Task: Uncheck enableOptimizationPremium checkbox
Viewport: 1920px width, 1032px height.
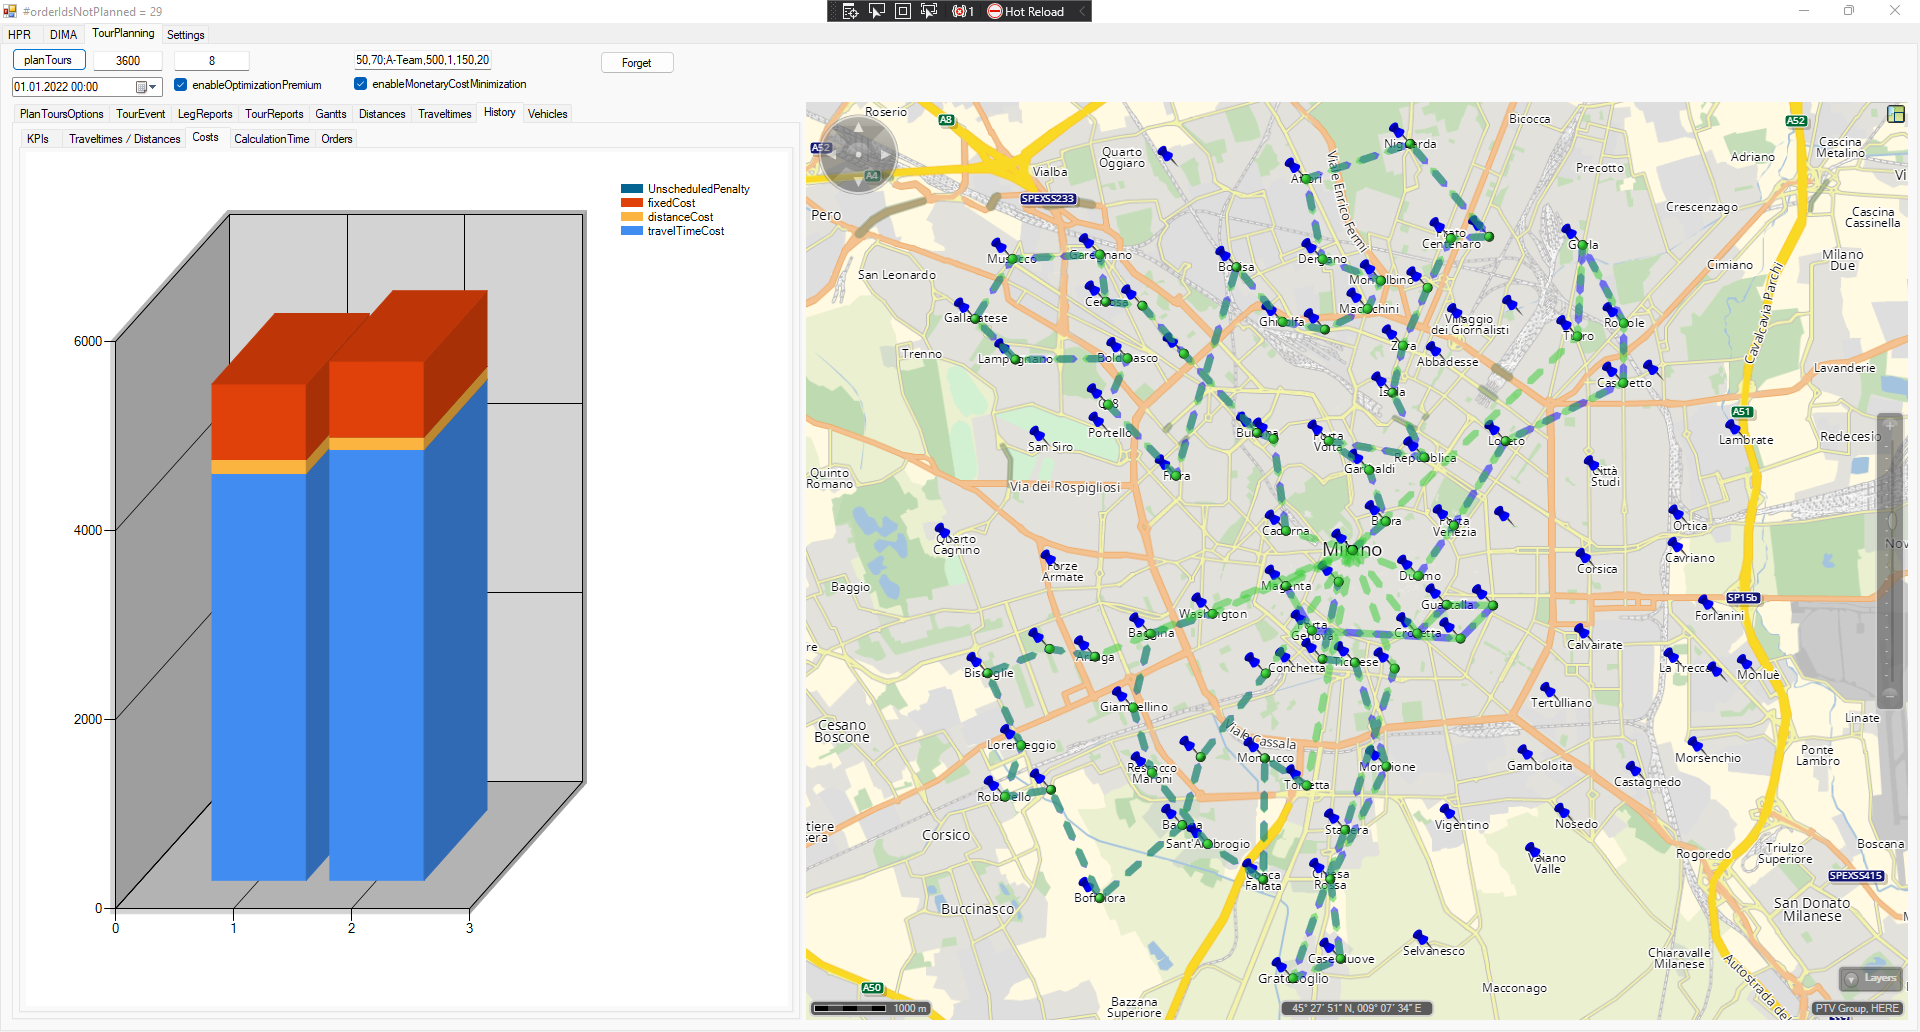Action: point(181,85)
